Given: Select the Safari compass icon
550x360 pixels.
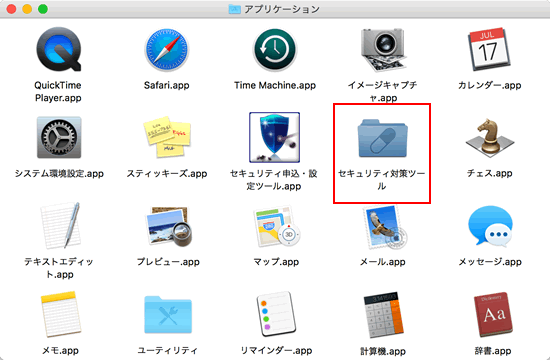Looking at the screenshot, I should point(167,50).
